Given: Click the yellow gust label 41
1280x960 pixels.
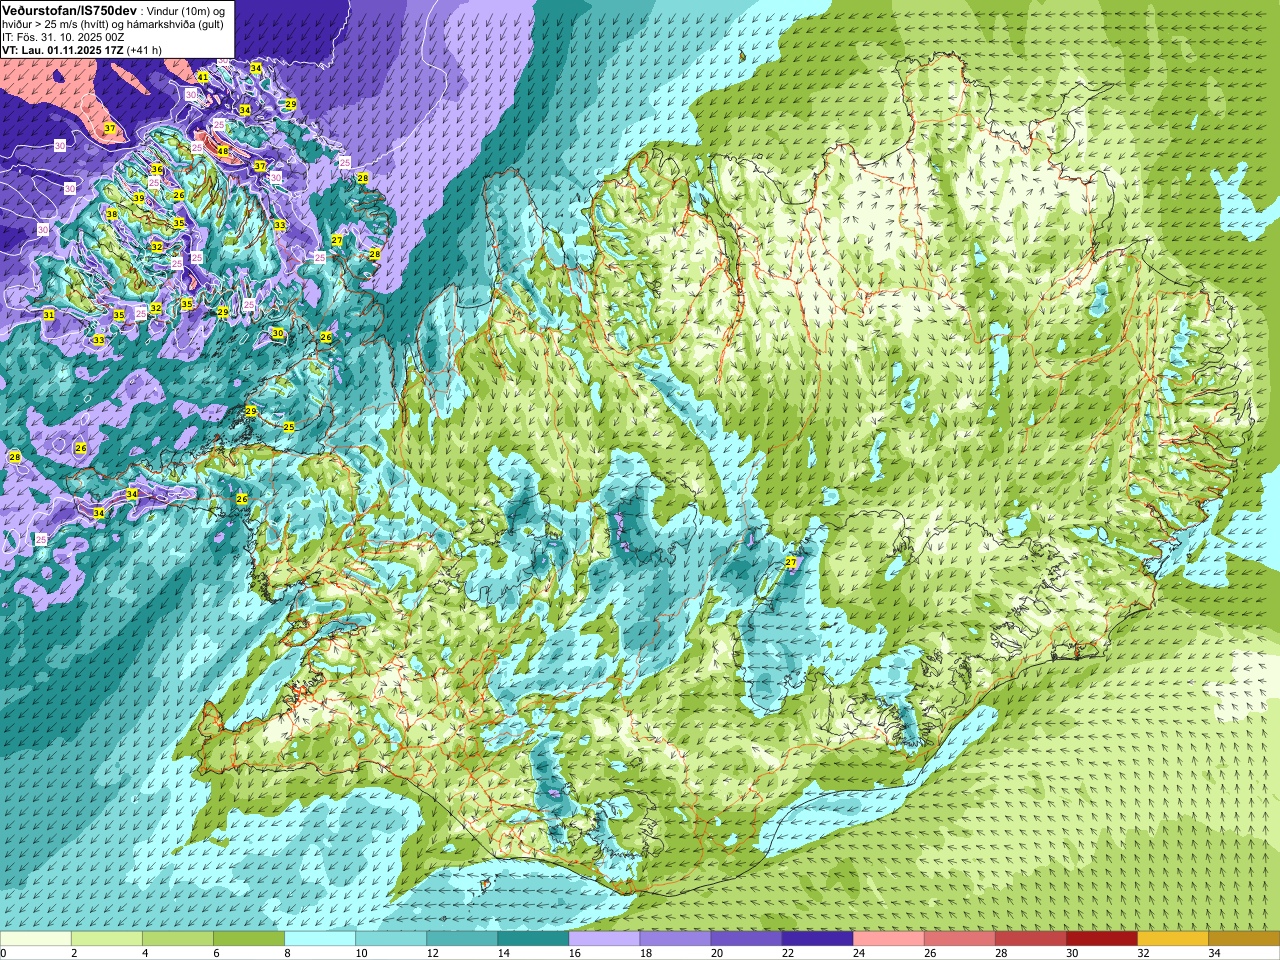Looking at the screenshot, I should [203, 77].
